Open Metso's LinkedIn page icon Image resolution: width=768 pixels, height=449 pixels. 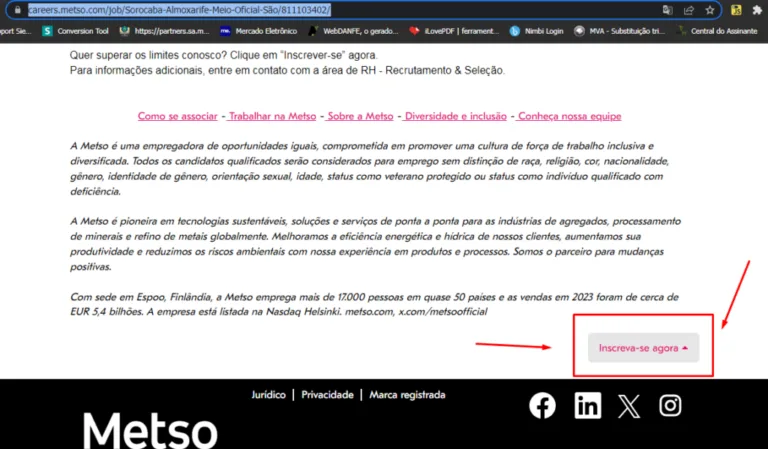587,405
